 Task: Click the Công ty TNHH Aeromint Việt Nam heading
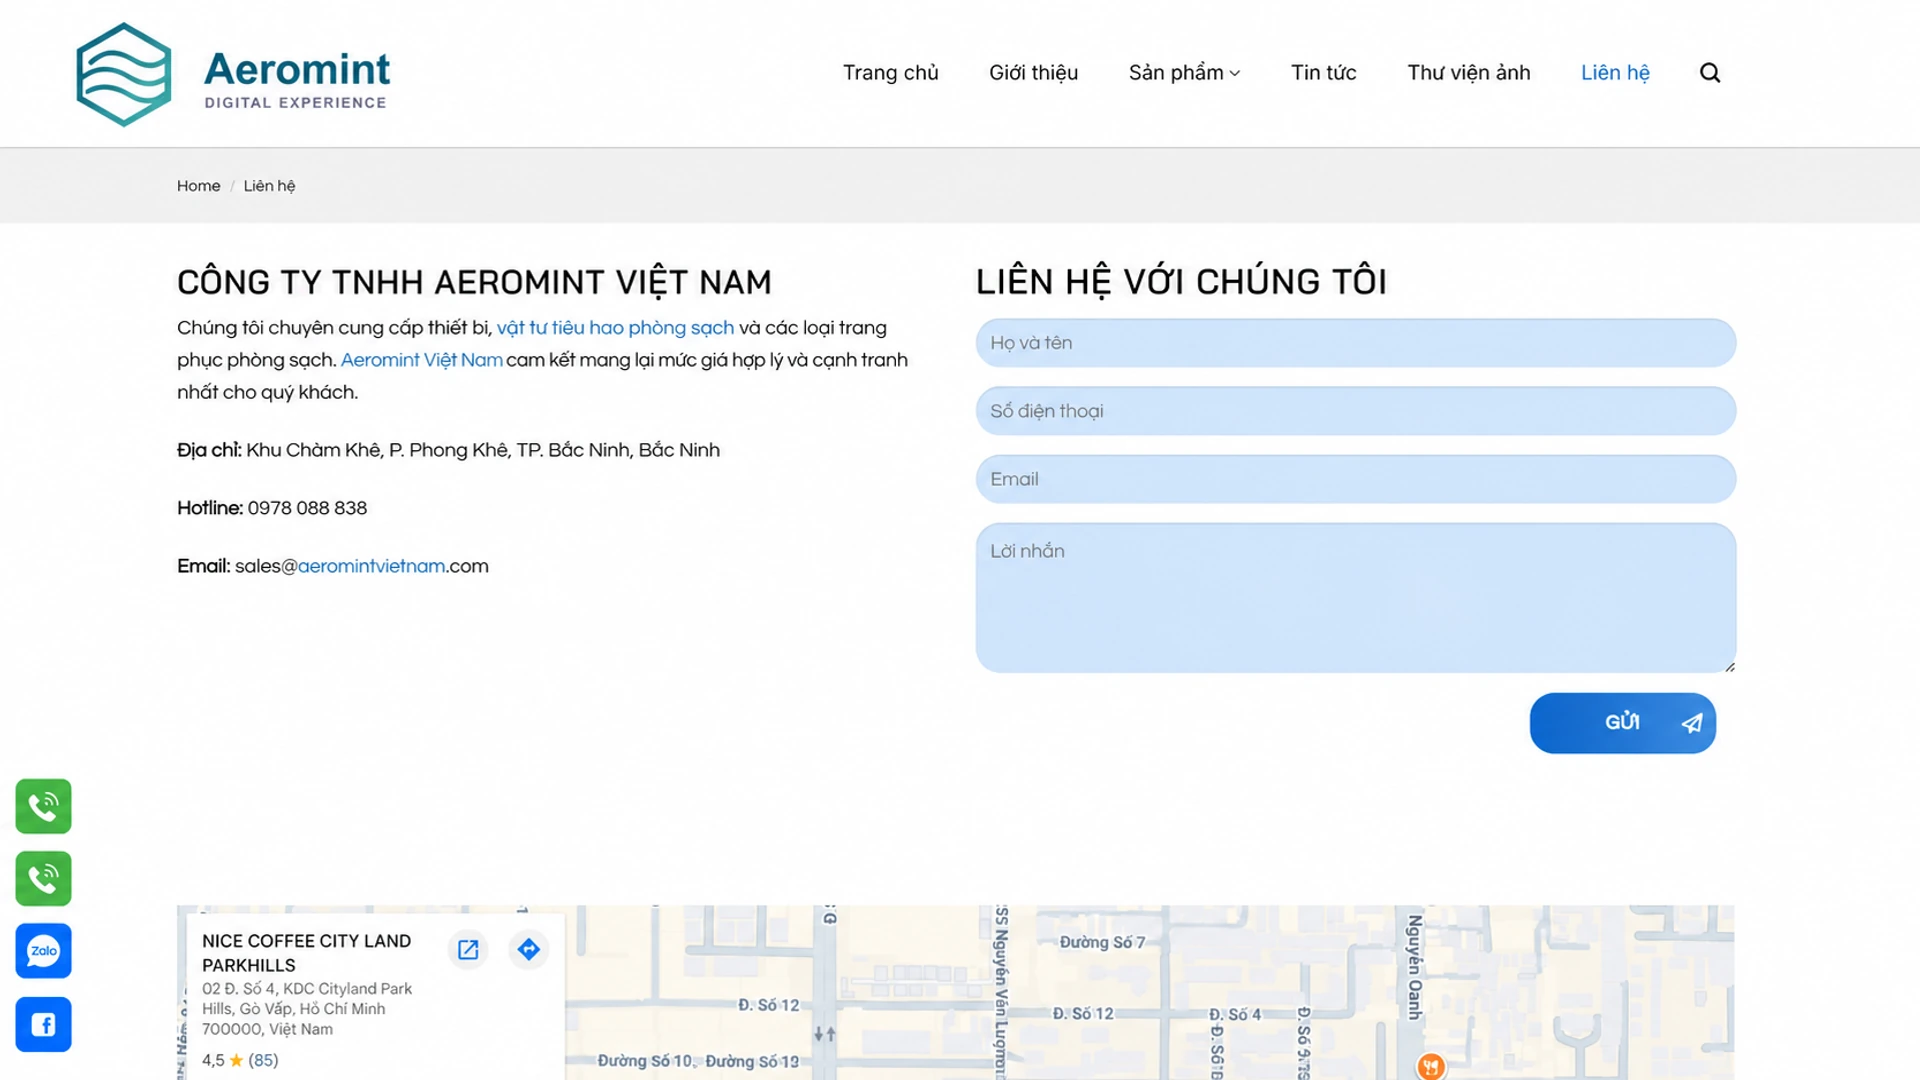(x=474, y=282)
